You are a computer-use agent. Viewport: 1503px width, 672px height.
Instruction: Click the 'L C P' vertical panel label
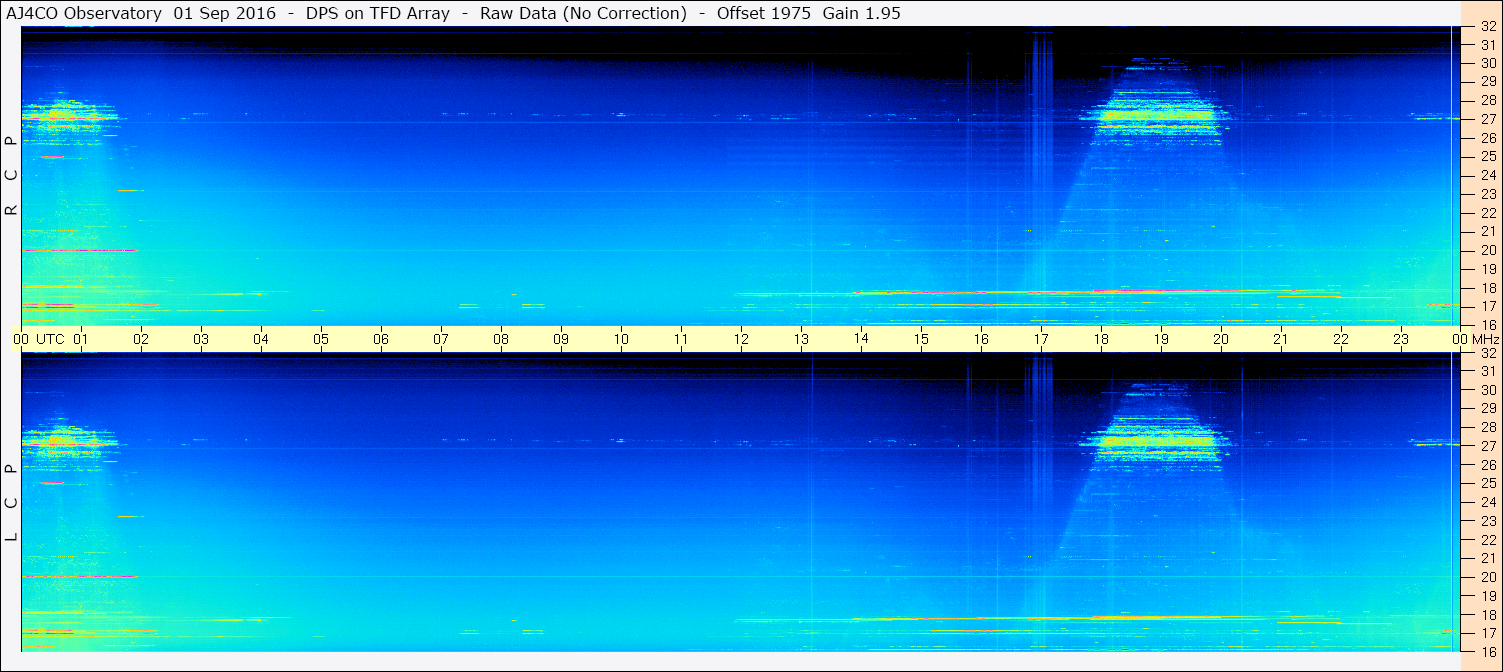tap(12, 503)
